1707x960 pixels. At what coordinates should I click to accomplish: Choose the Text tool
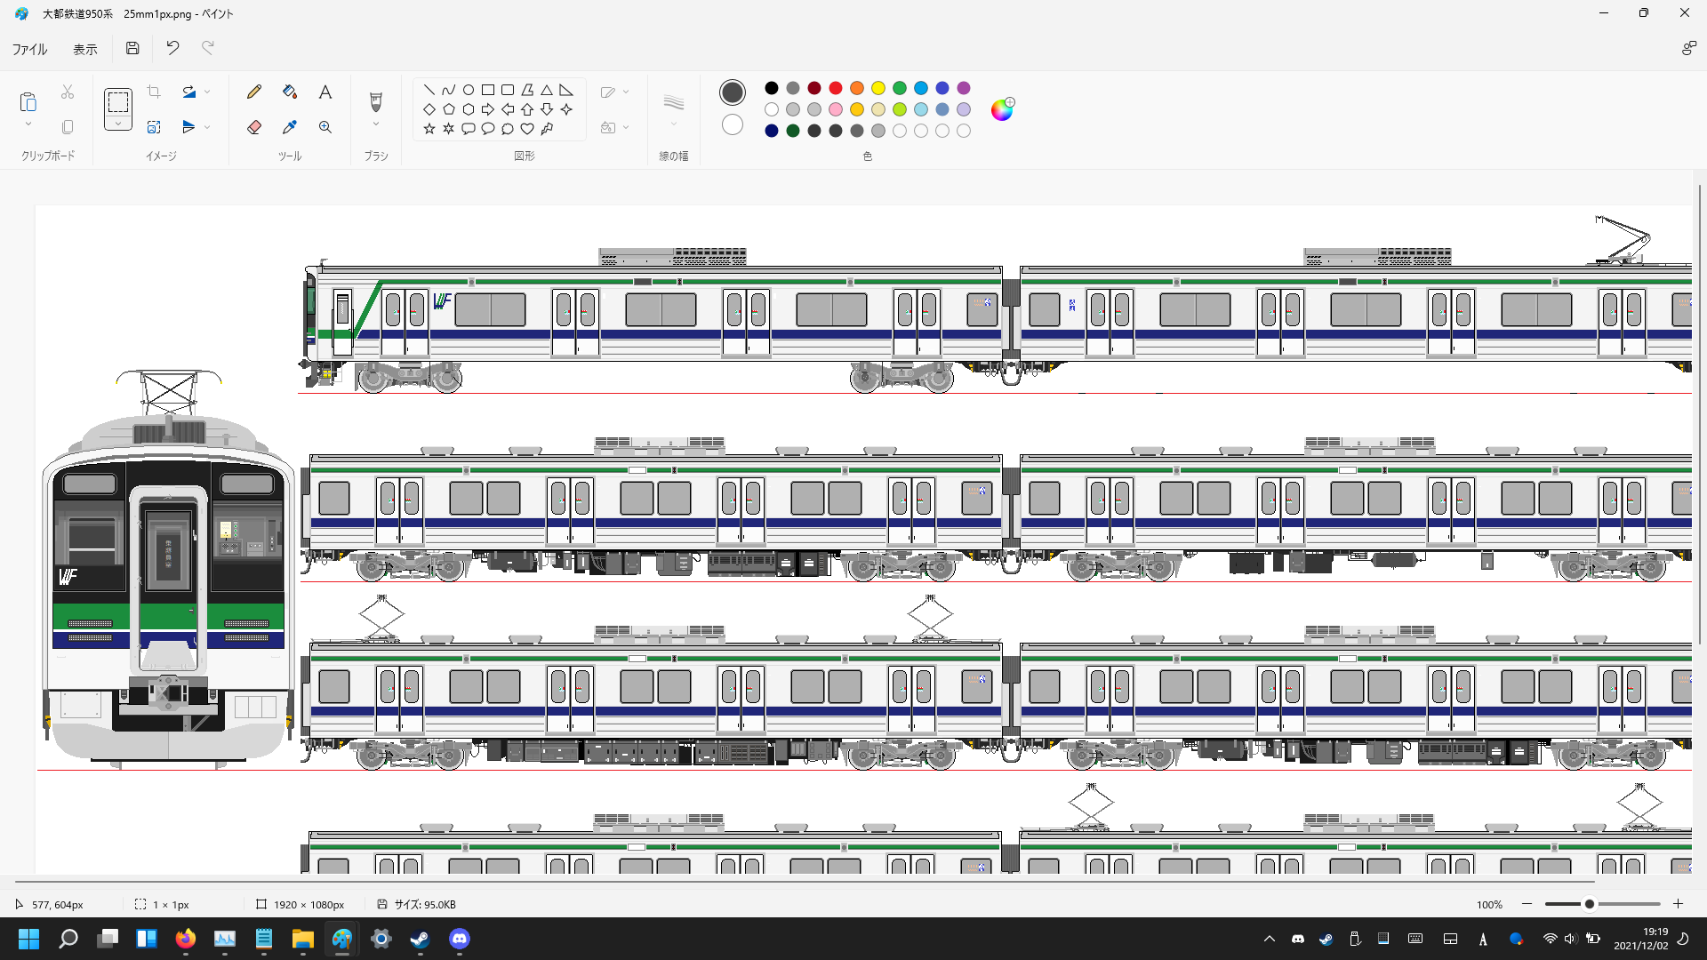click(325, 92)
